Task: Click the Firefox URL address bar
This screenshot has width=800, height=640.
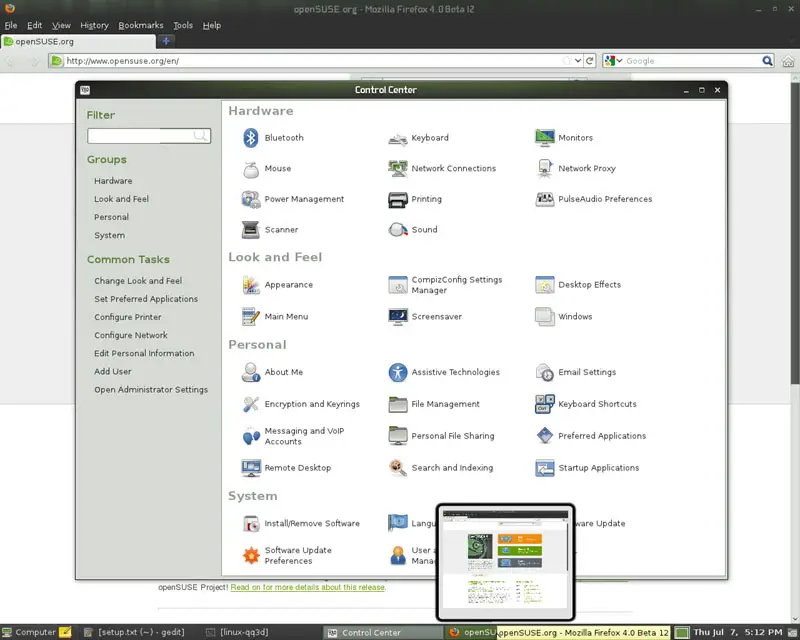Action: (311, 61)
